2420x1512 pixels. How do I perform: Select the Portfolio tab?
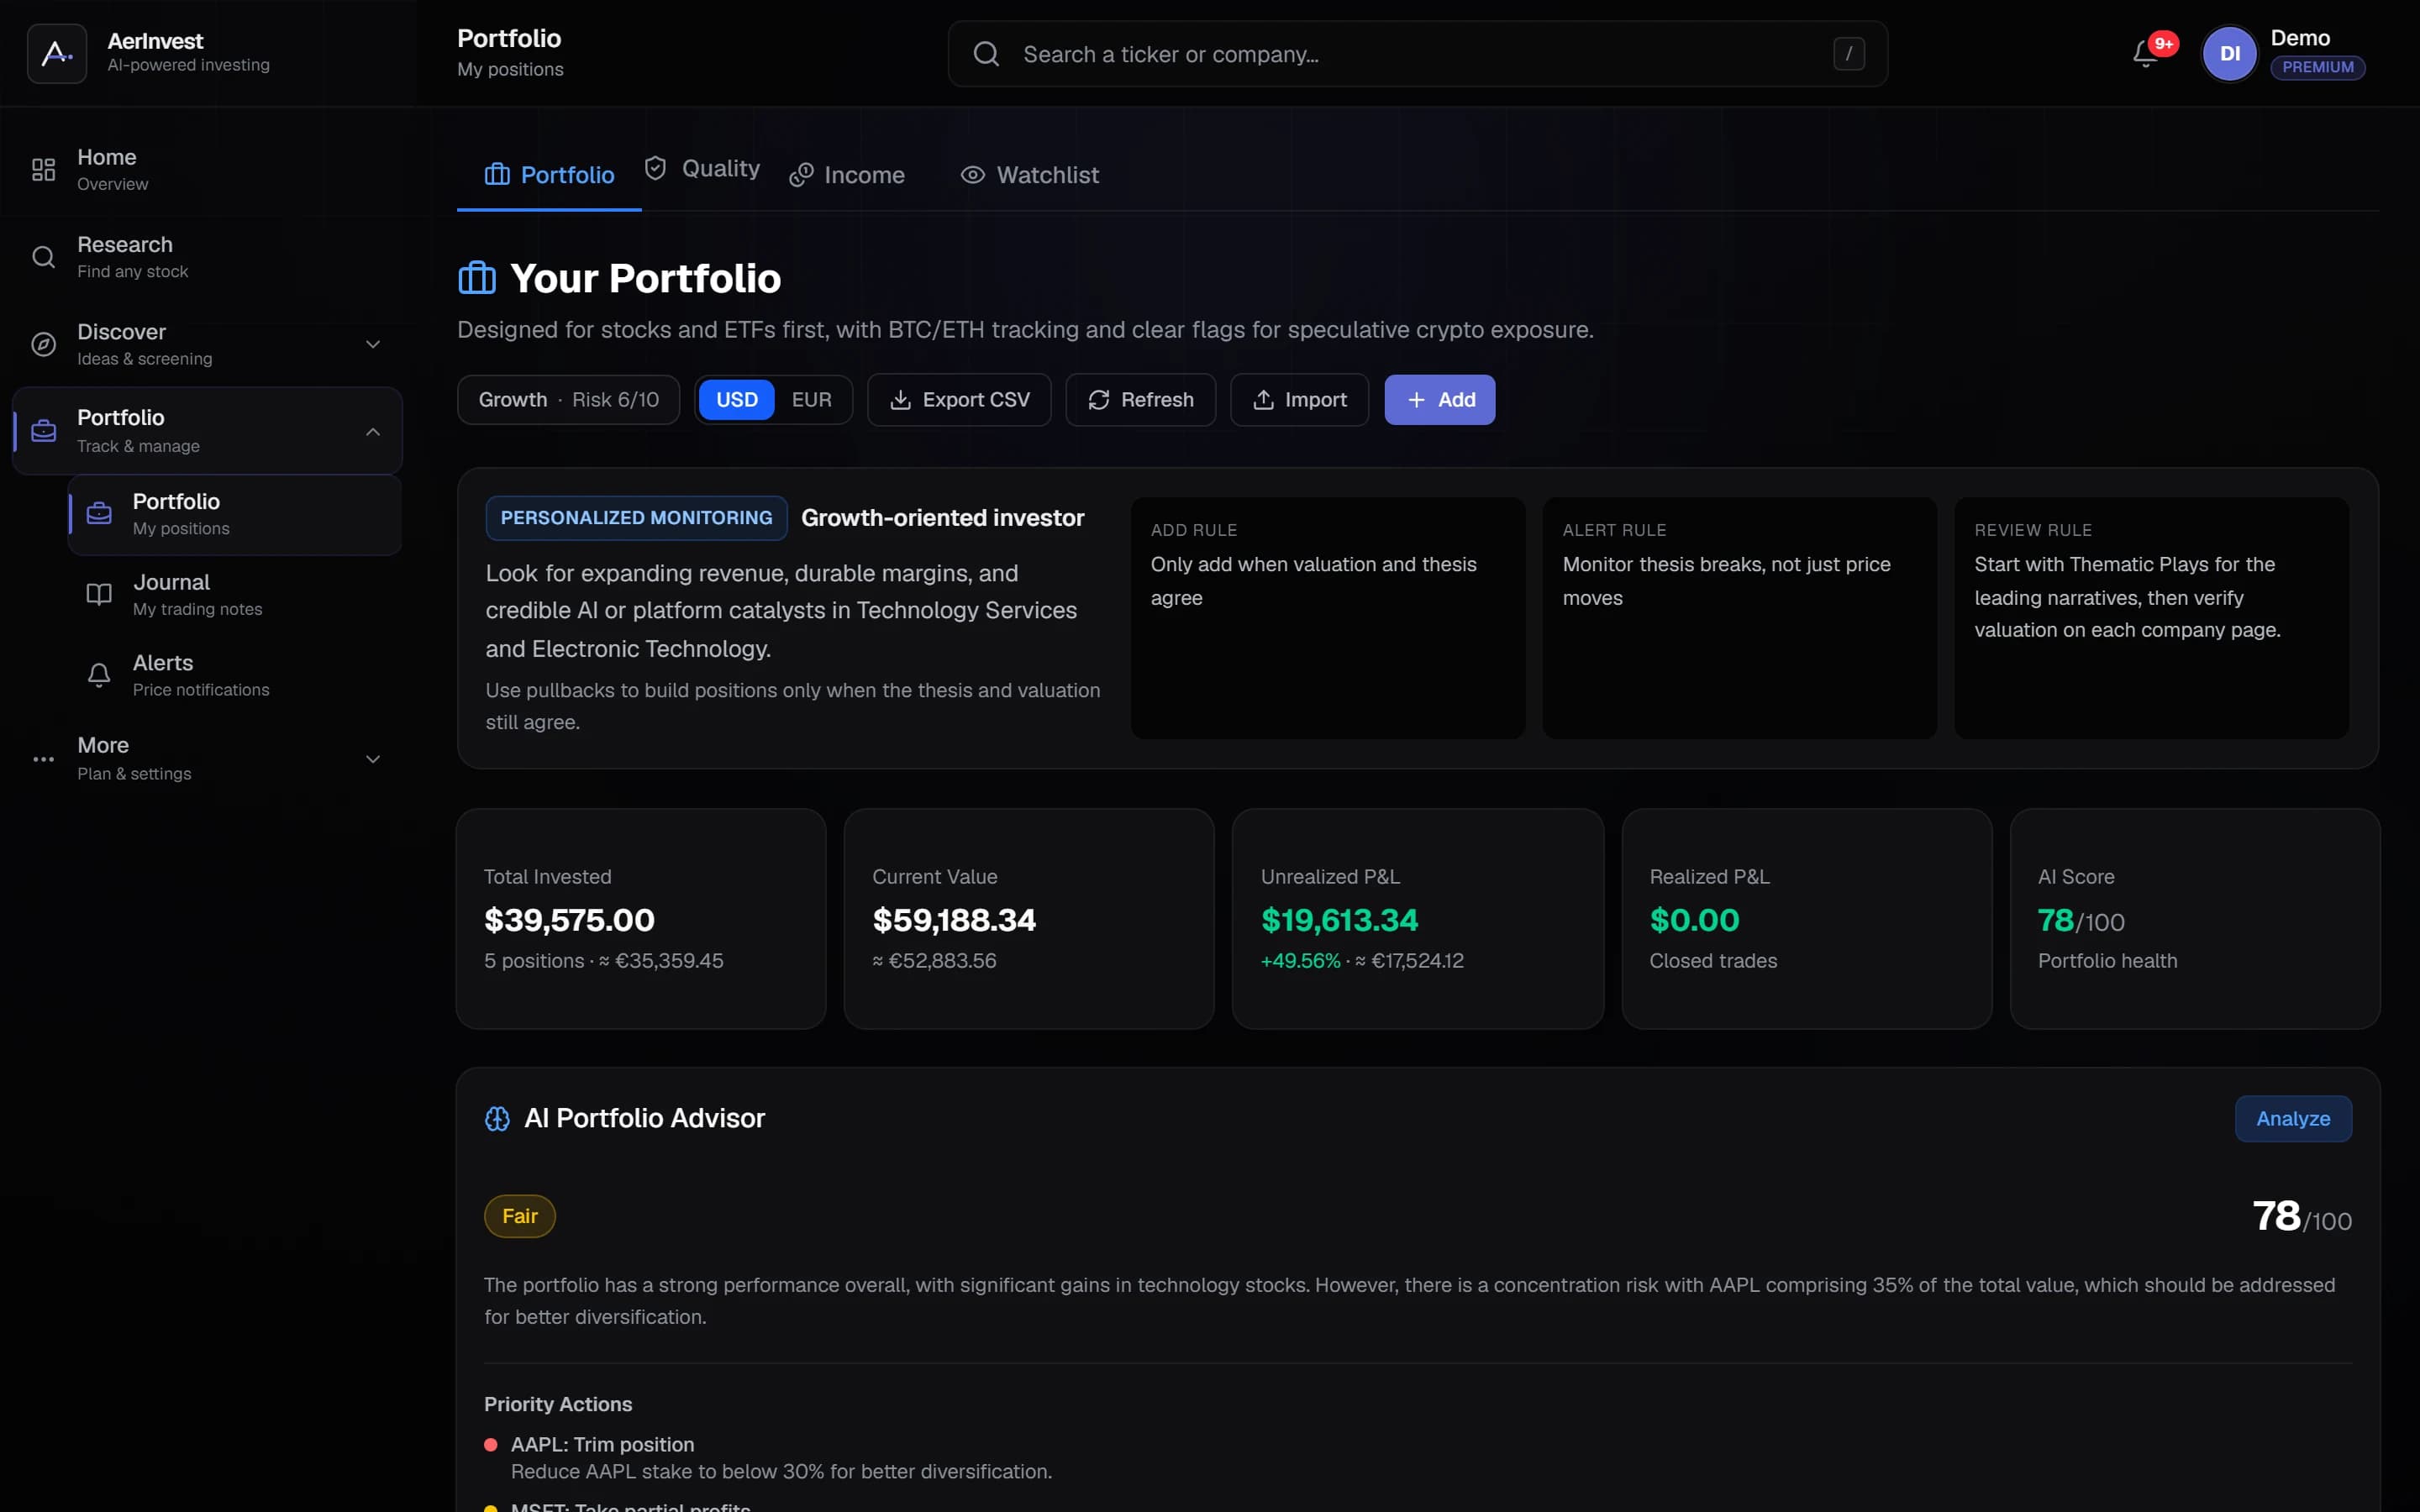[x=549, y=175]
